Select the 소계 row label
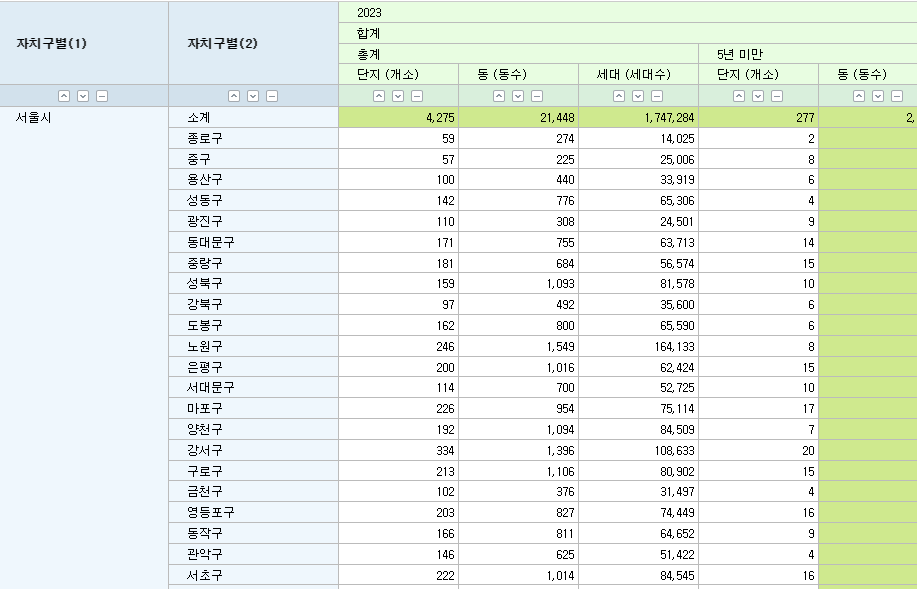Screen dimensions: 917x589 (x=254, y=117)
